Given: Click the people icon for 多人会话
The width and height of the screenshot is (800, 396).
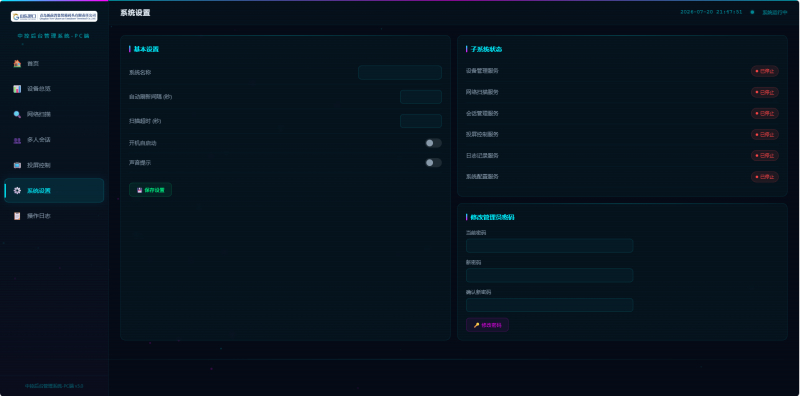Looking at the screenshot, I should 17,140.
